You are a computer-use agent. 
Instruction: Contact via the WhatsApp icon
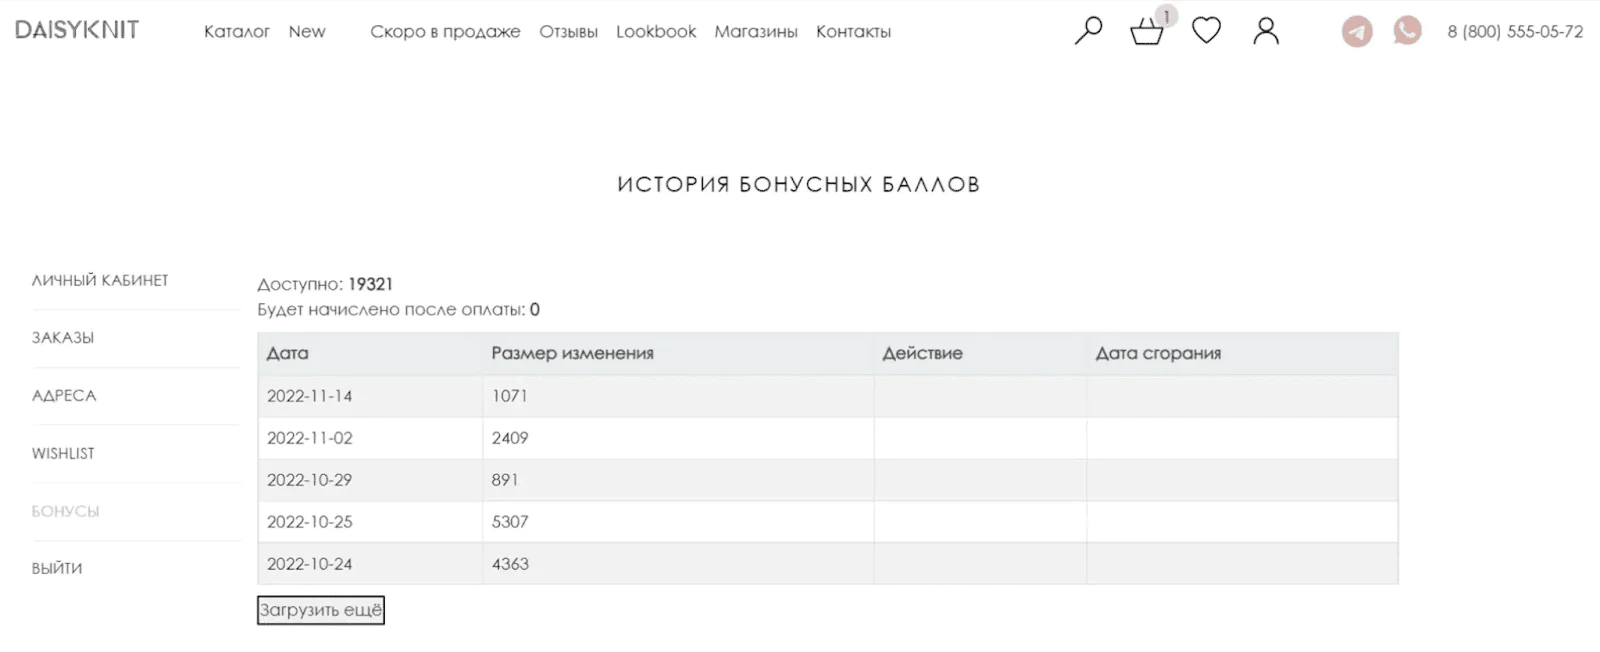pos(1407,31)
